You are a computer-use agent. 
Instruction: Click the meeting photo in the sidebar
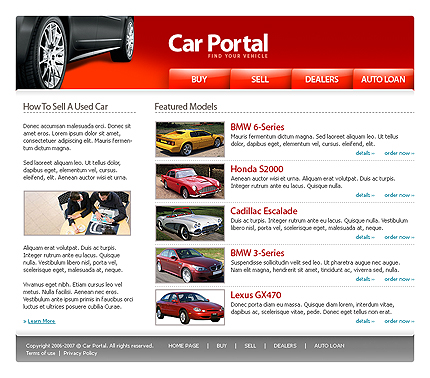pyautogui.click(x=77, y=213)
